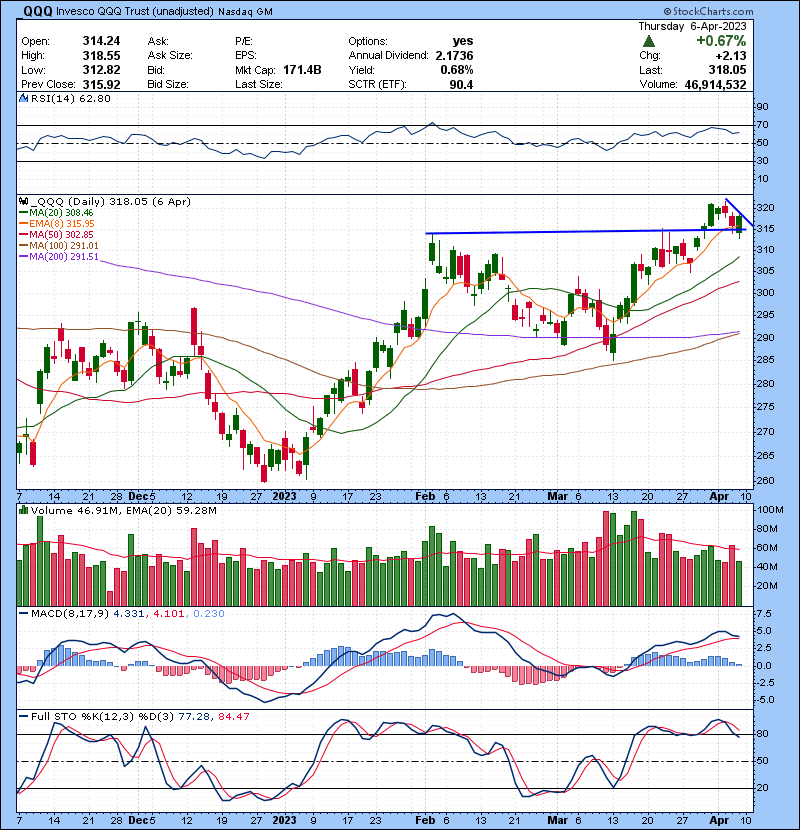Select the Annual Dividend value 2.1736
This screenshot has width=800, height=830.
(454, 55)
